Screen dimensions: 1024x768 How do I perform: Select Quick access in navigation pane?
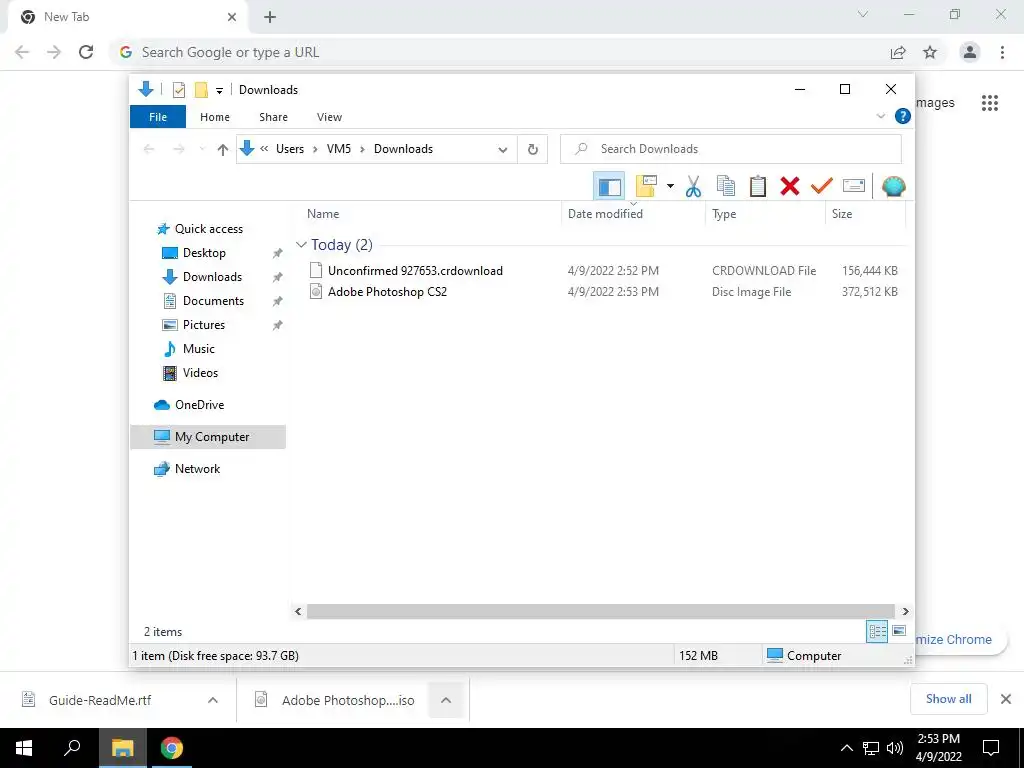coord(208,229)
